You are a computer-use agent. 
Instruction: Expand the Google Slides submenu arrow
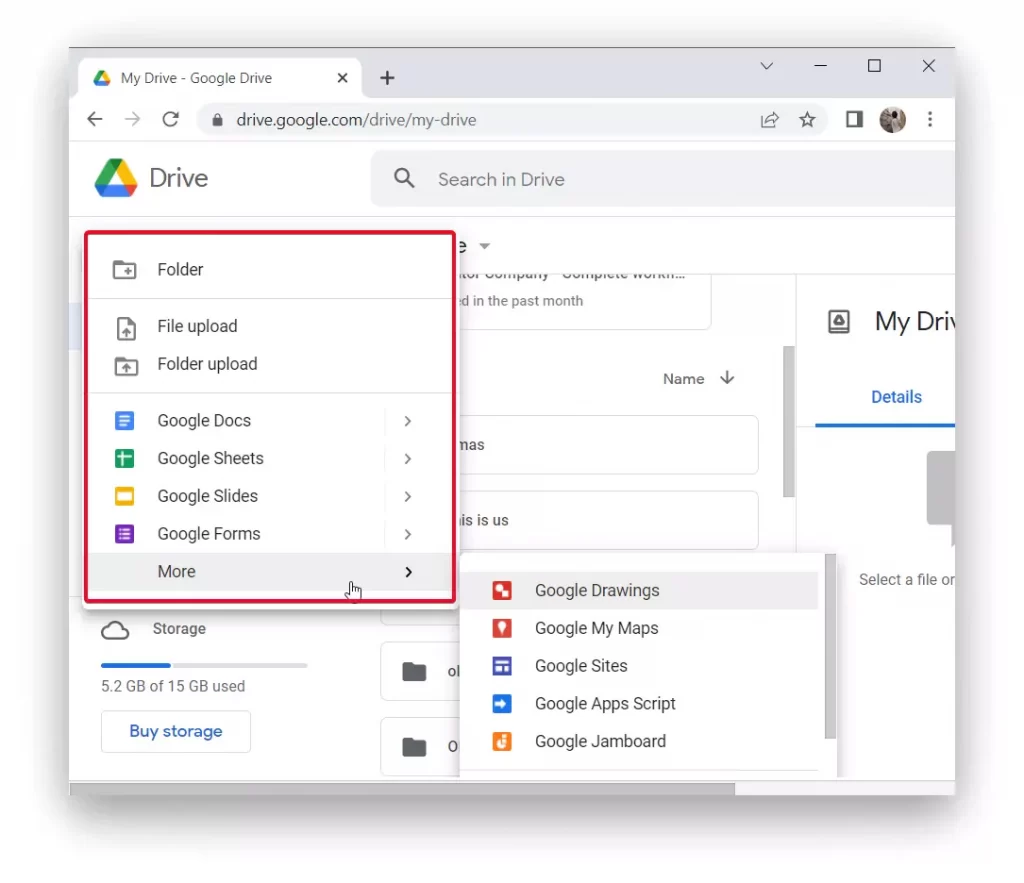point(408,497)
